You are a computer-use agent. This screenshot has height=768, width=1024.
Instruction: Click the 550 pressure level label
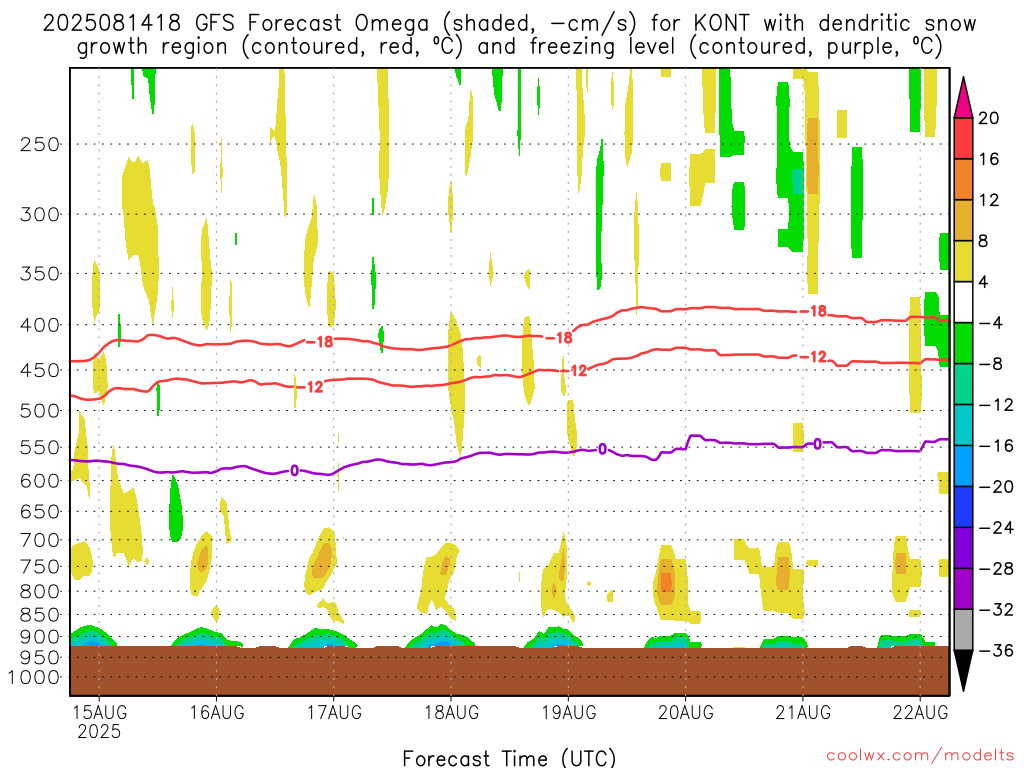tap(40, 447)
